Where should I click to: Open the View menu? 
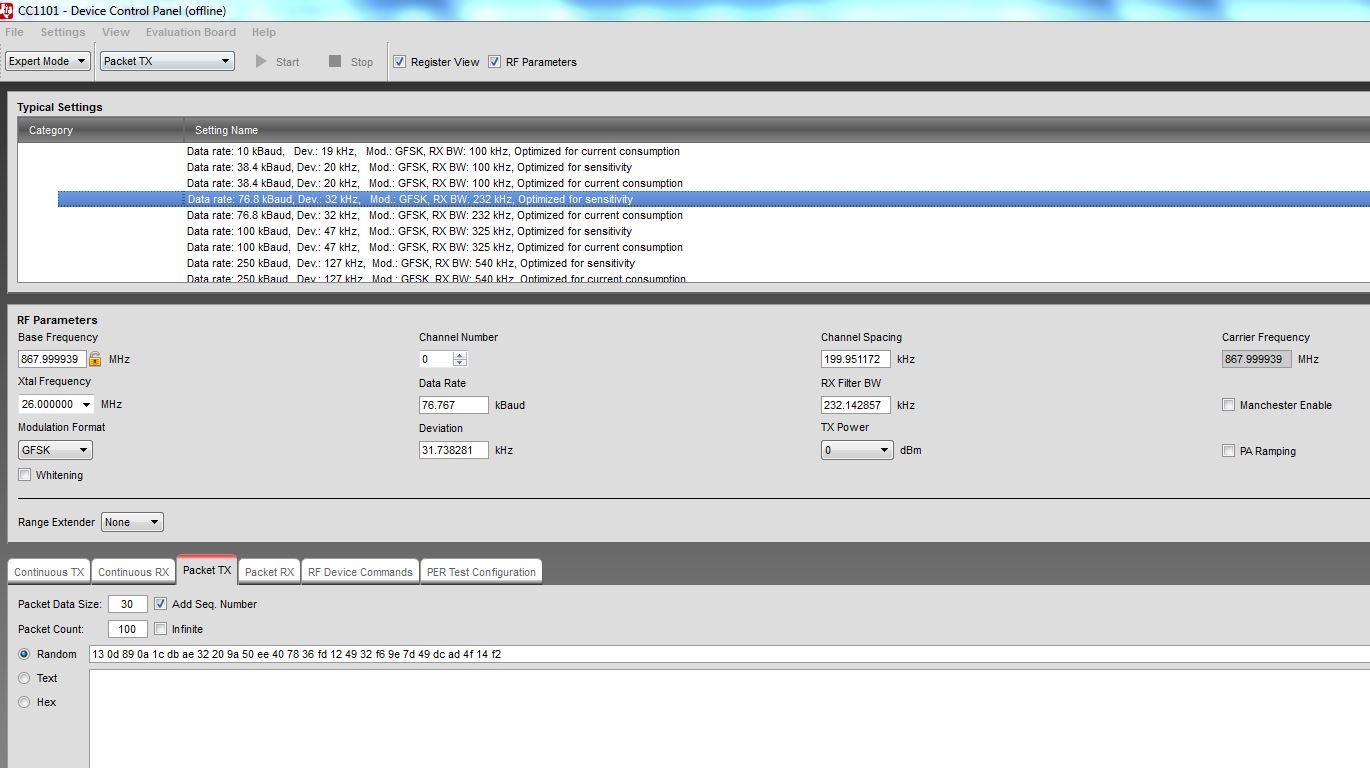pos(116,32)
